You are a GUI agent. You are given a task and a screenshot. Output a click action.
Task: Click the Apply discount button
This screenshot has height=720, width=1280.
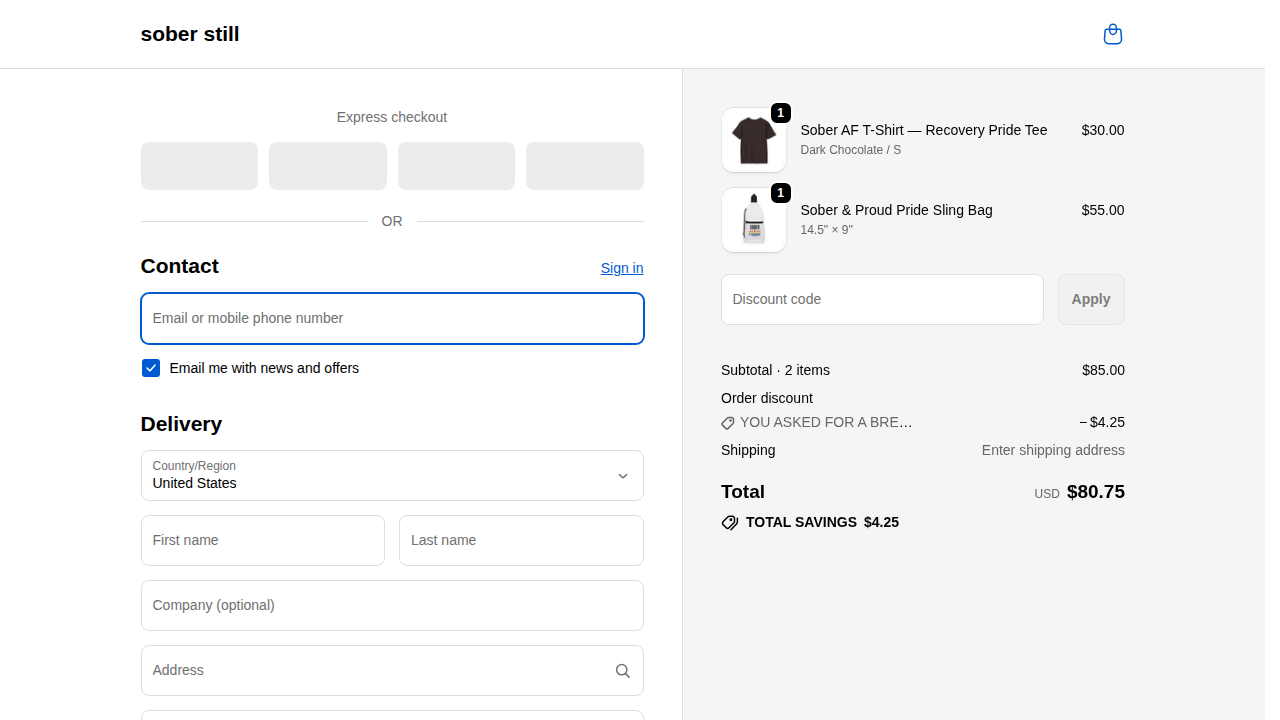coord(1091,299)
